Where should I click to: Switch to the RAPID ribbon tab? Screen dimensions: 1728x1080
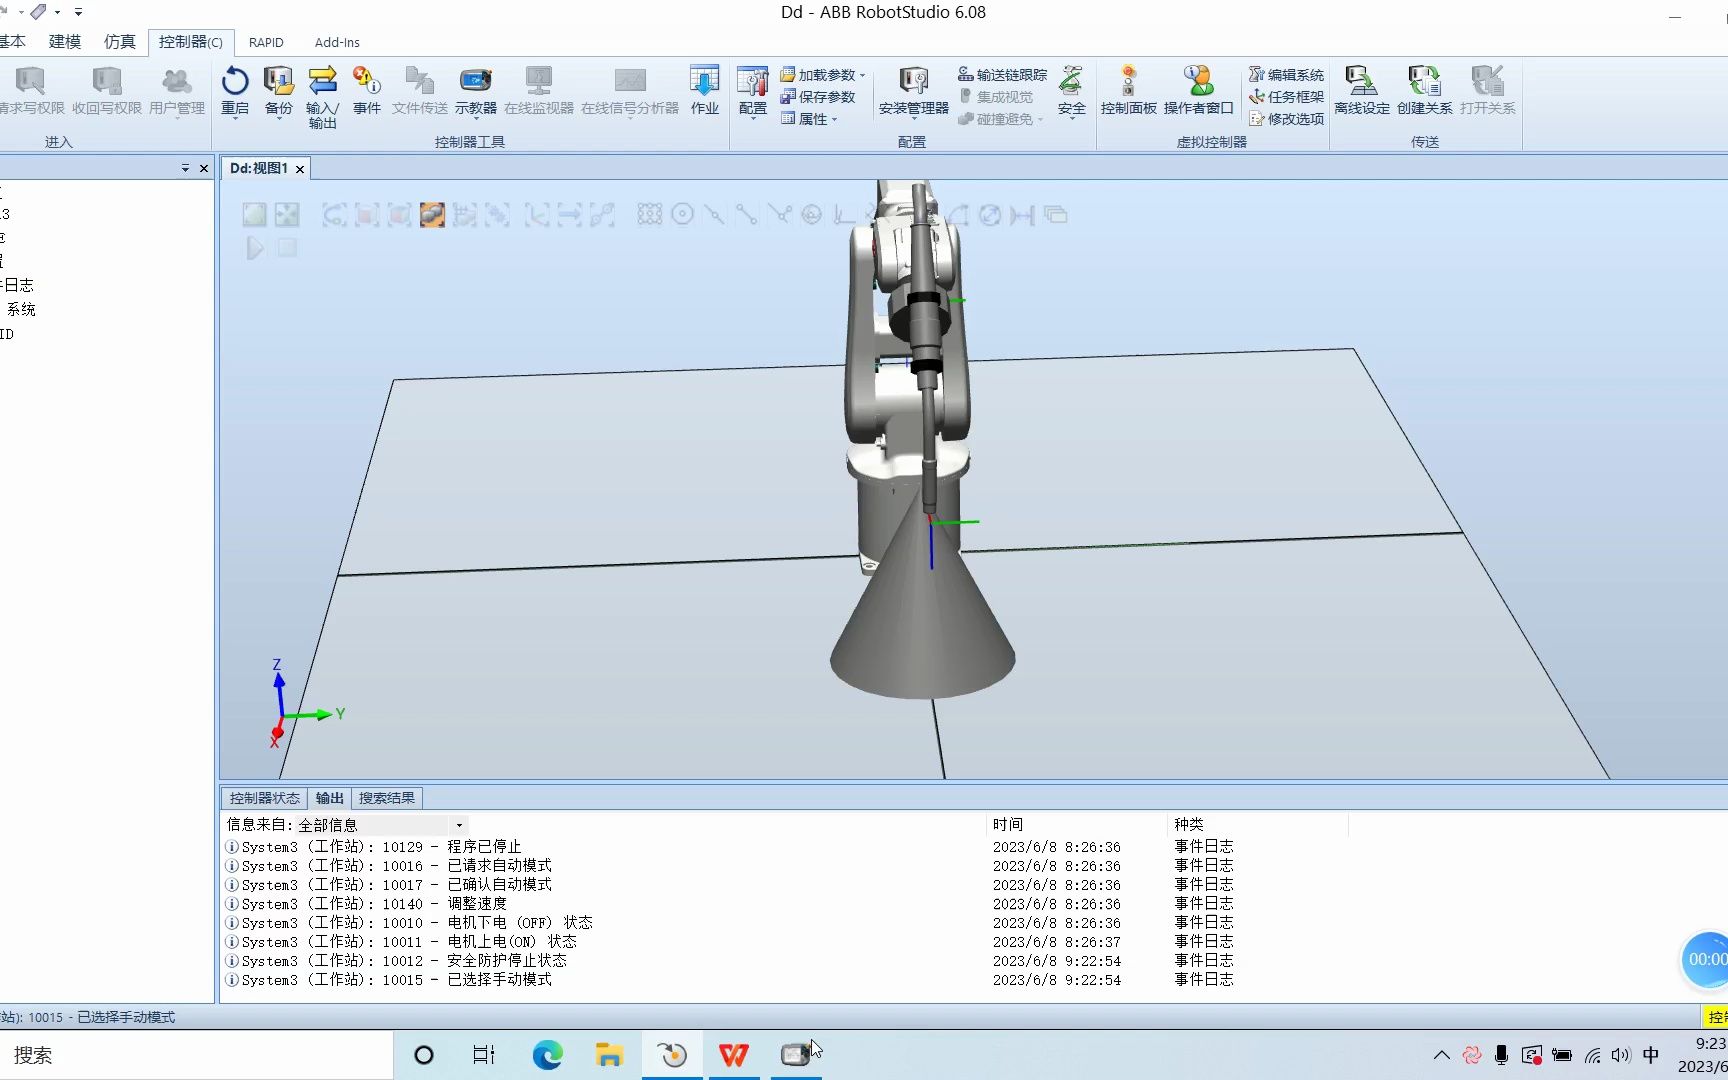coord(266,42)
